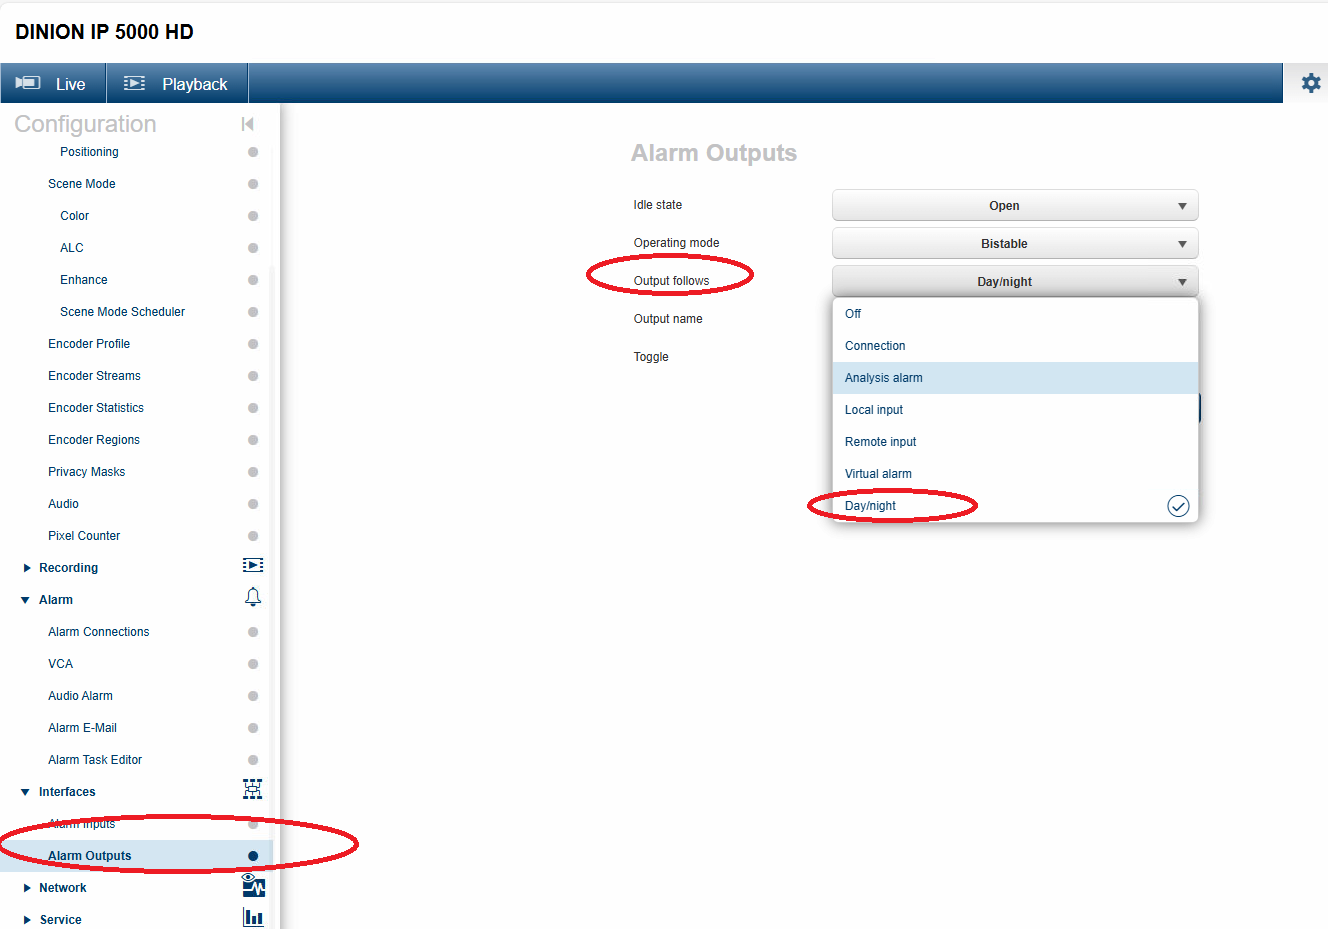Navigate to Alarm E-Mail page
This screenshot has width=1328, height=929.
click(82, 728)
